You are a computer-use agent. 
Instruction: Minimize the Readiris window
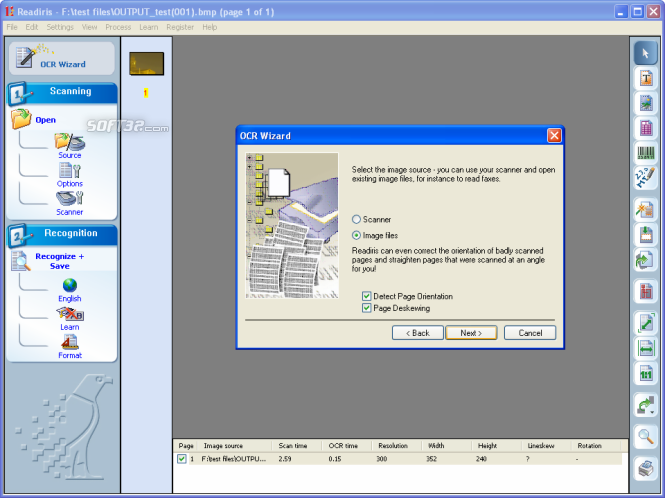click(x=621, y=11)
